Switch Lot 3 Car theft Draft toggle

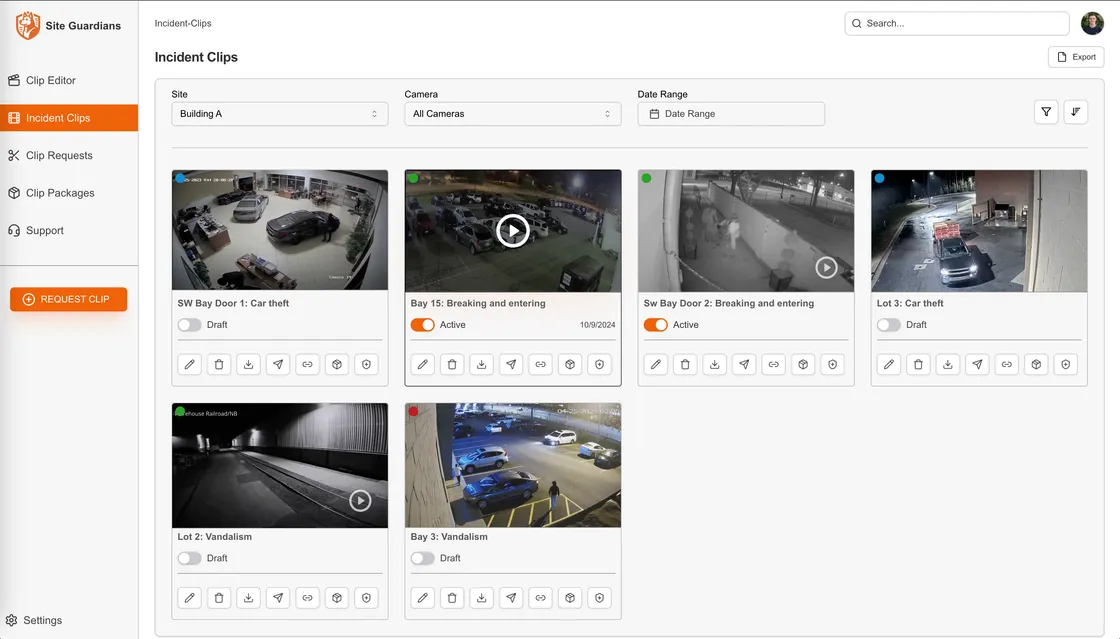tap(888, 325)
